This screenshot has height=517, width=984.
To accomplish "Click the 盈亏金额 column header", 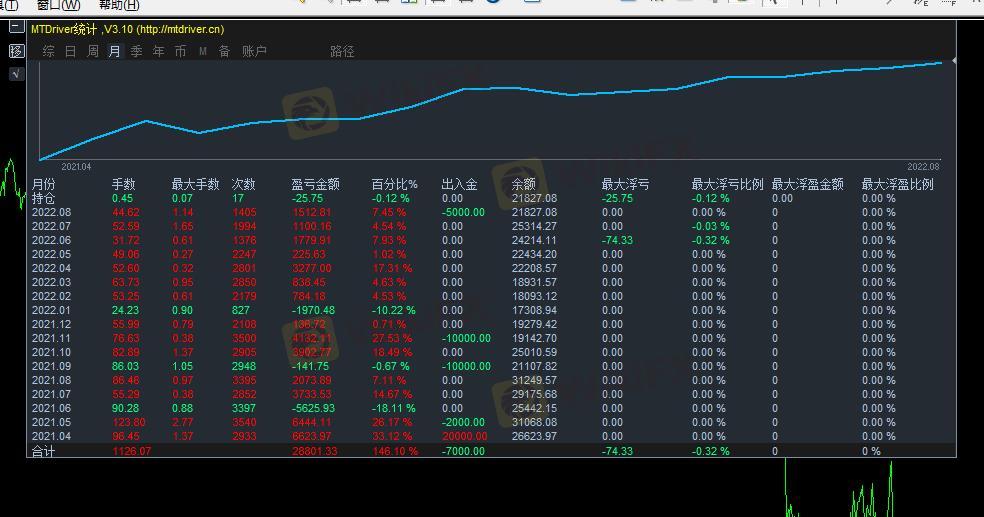I will point(315,184).
